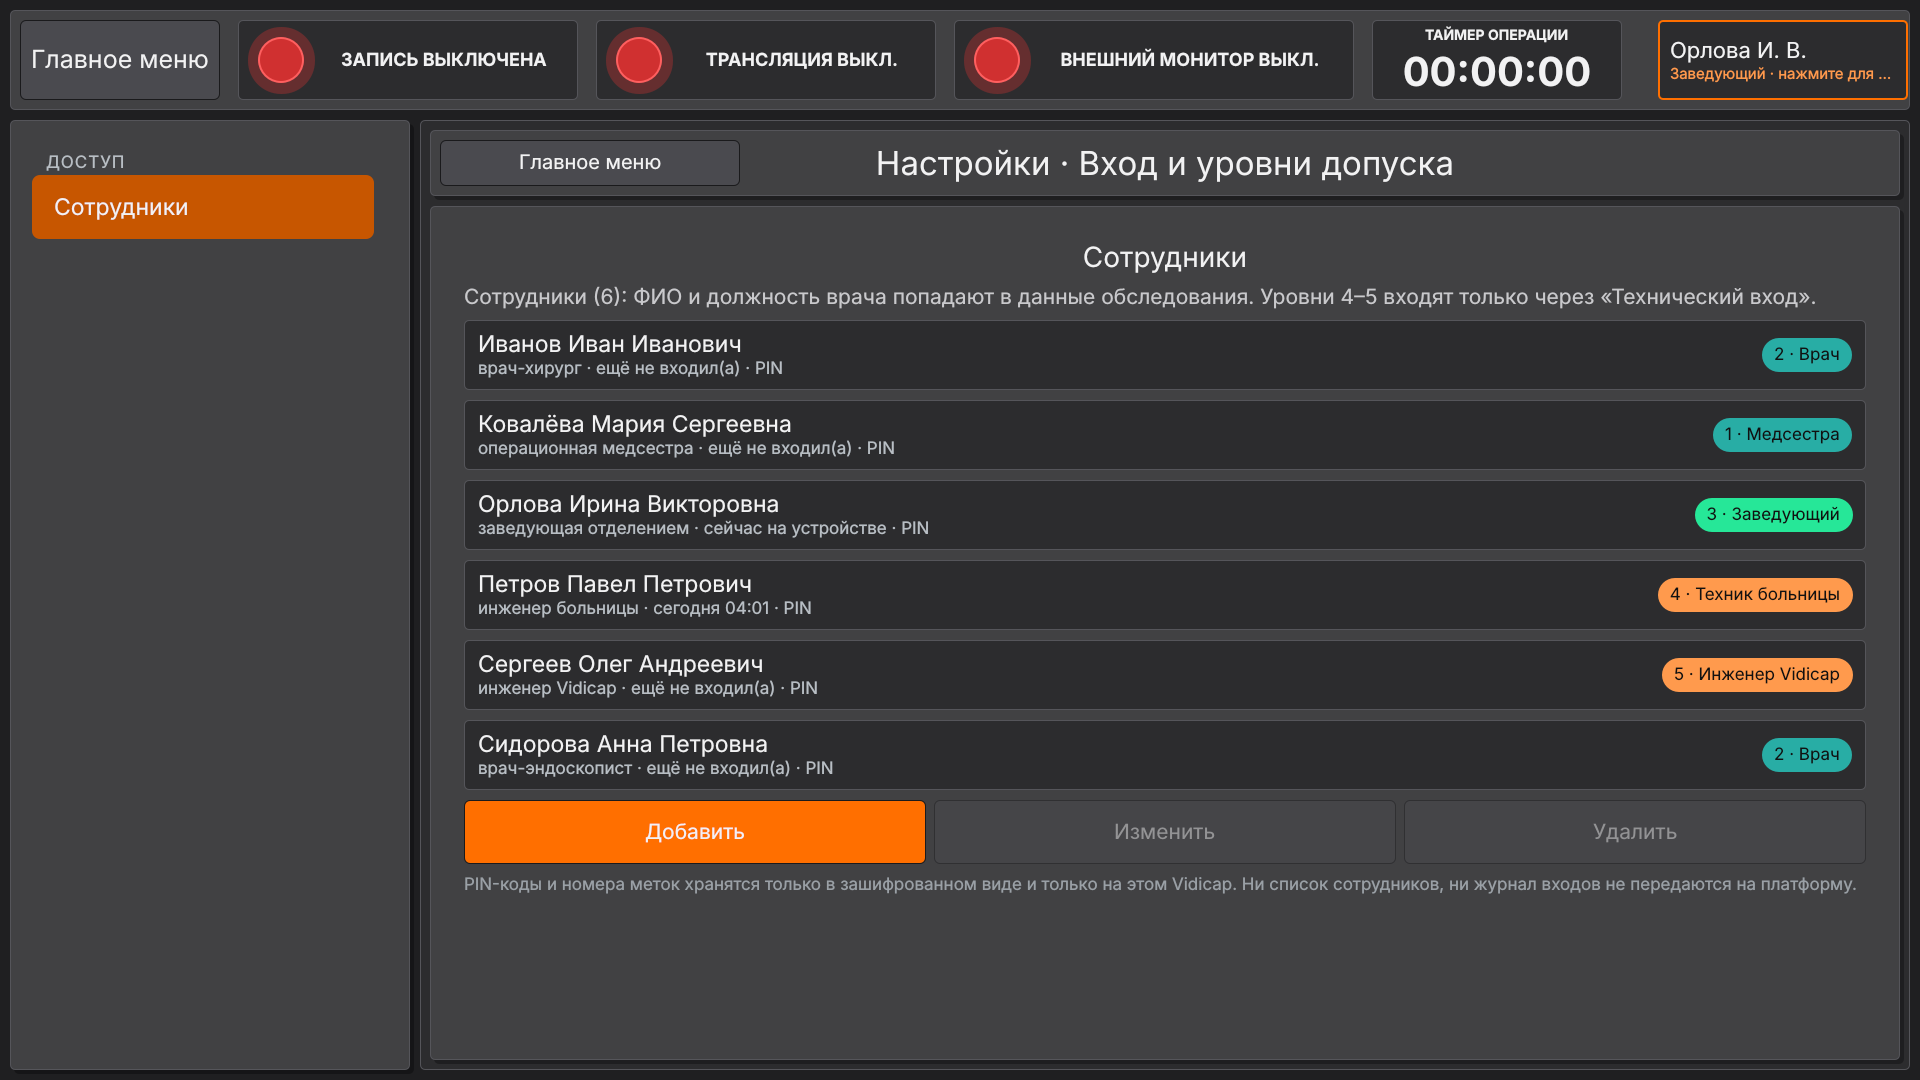Select Сотрудники in the access sidebar
Screen dimensions: 1920x1080
coord(203,207)
